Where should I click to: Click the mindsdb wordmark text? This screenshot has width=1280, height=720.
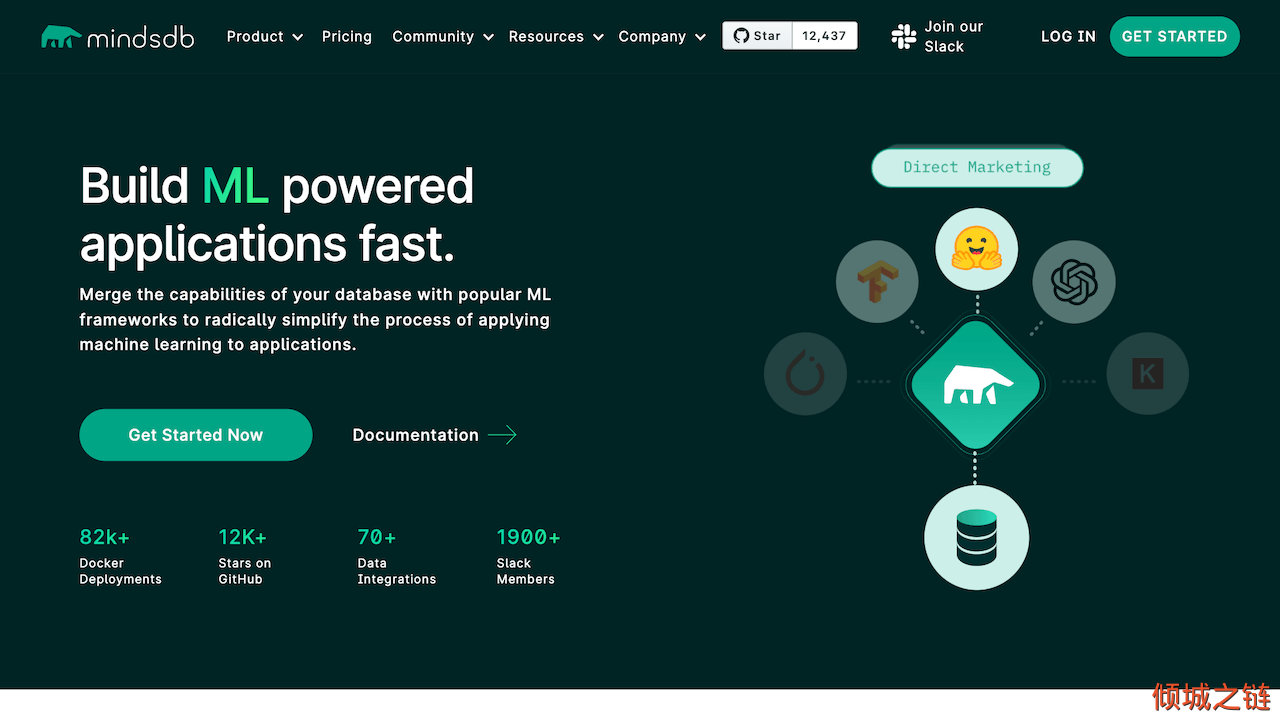click(140, 38)
